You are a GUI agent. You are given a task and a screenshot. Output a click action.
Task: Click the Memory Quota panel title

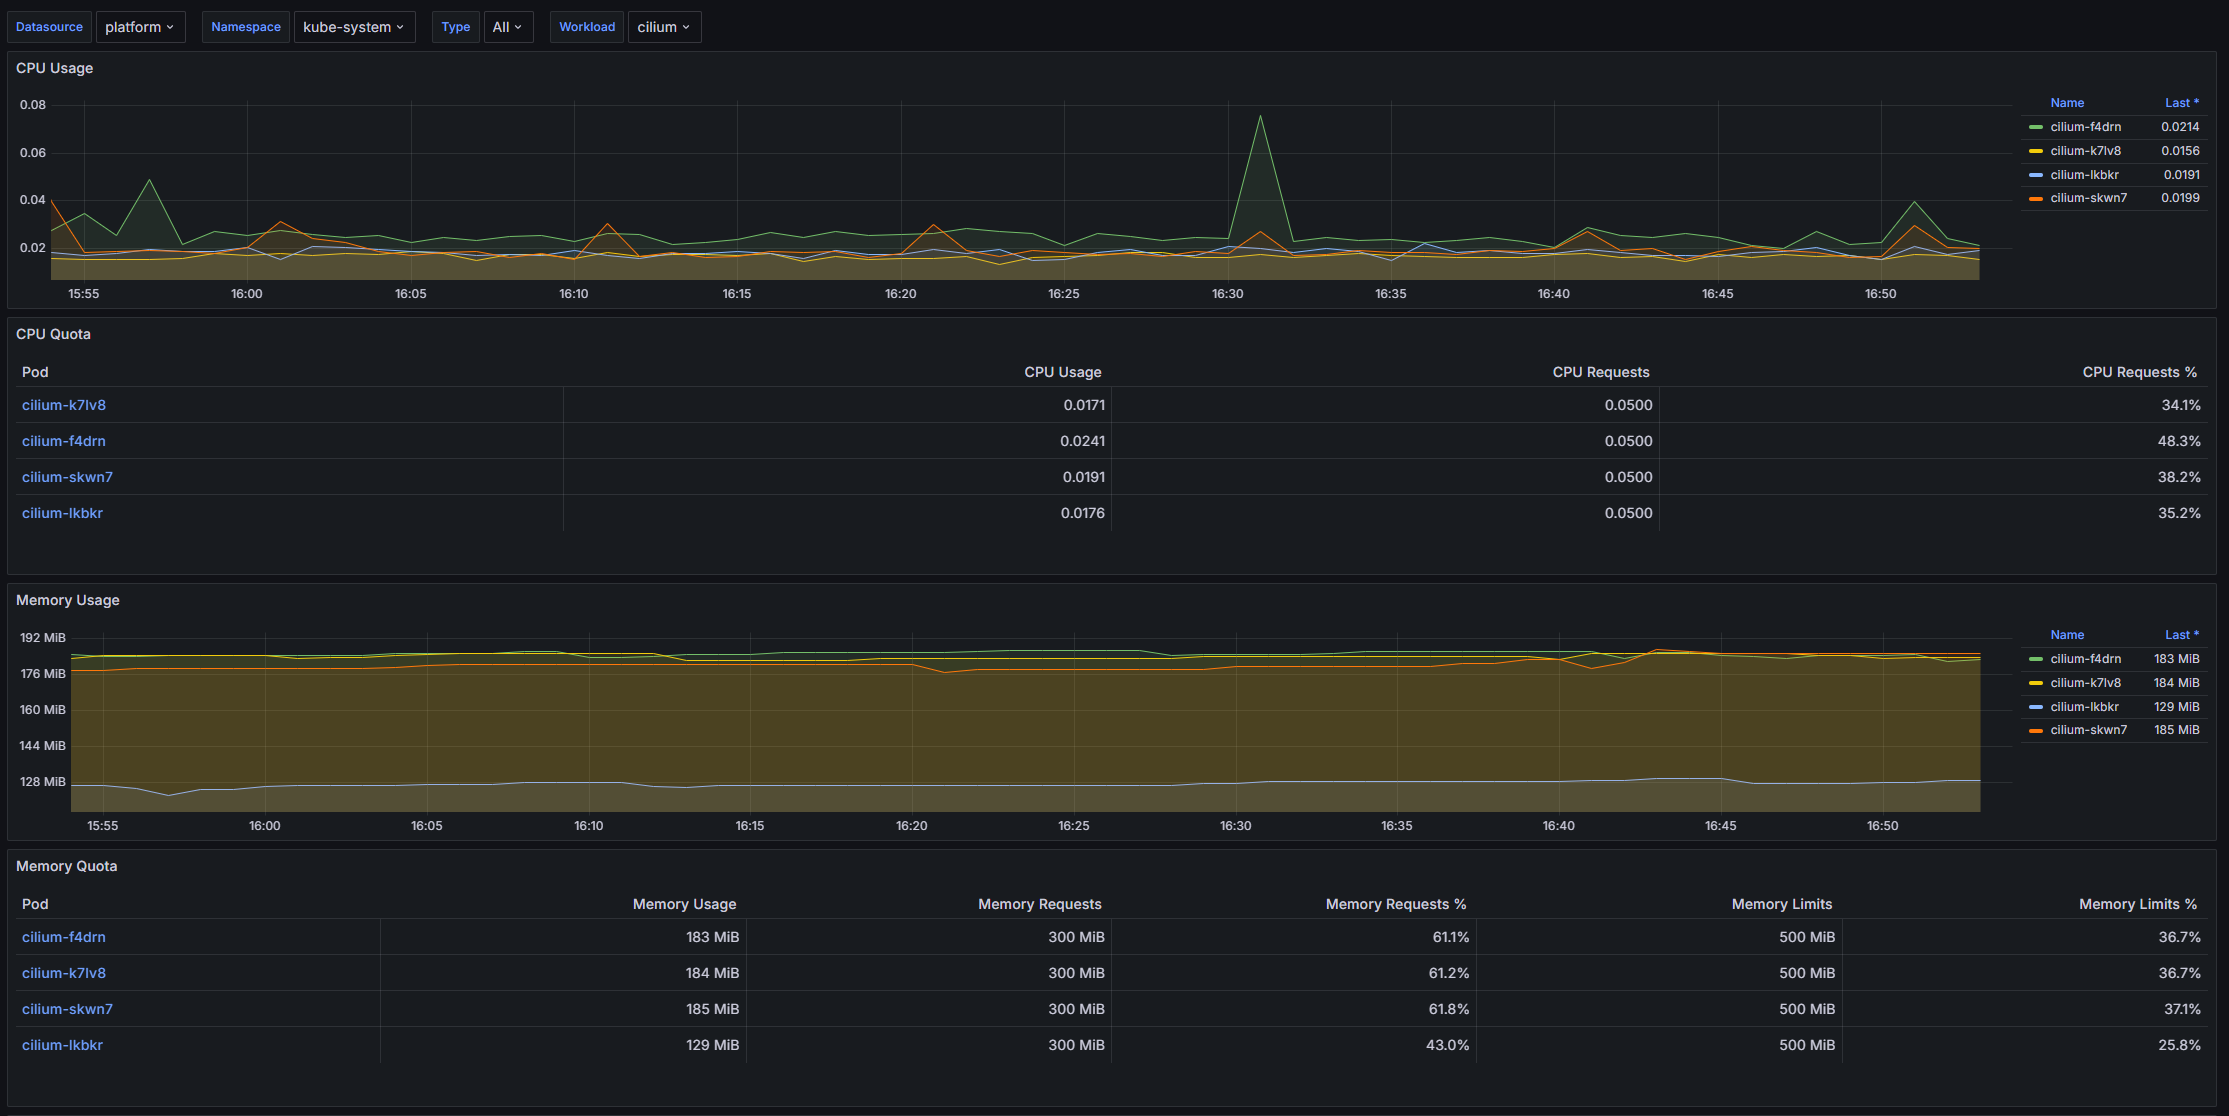point(67,866)
